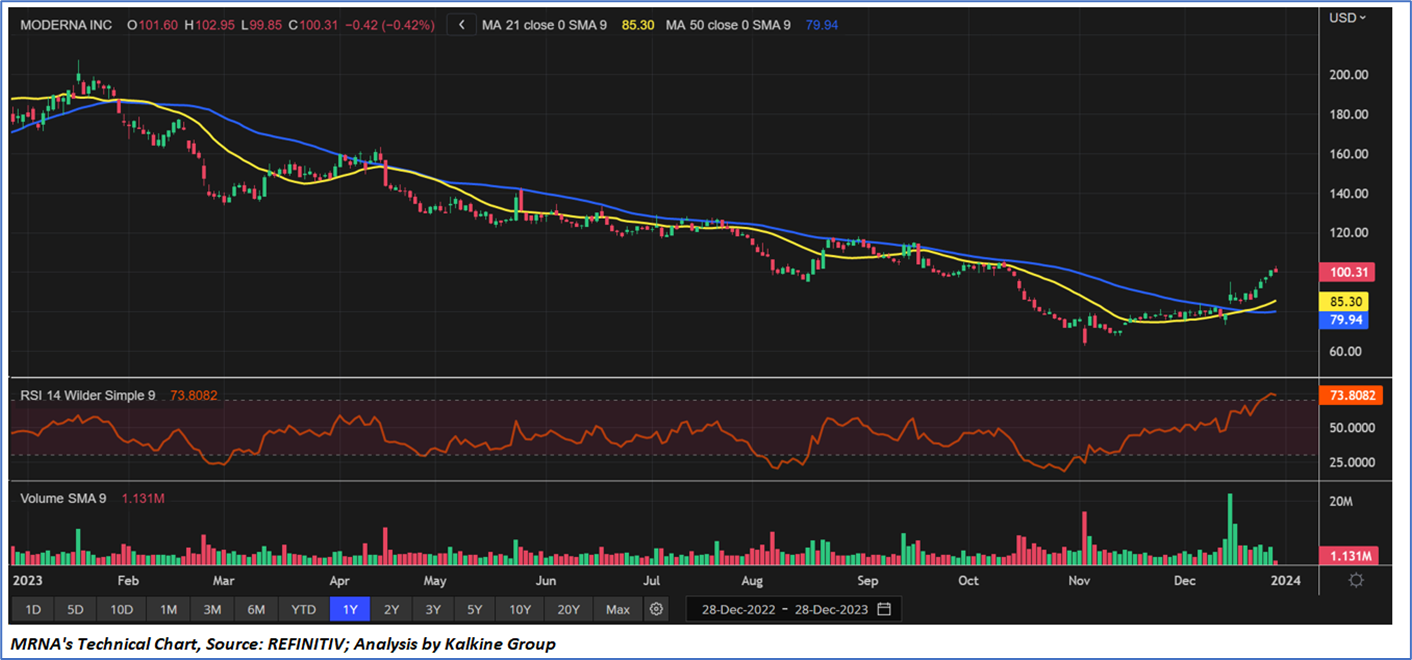
Task: Click the end date 28-Dec-2023
Action: click(830, 609)
